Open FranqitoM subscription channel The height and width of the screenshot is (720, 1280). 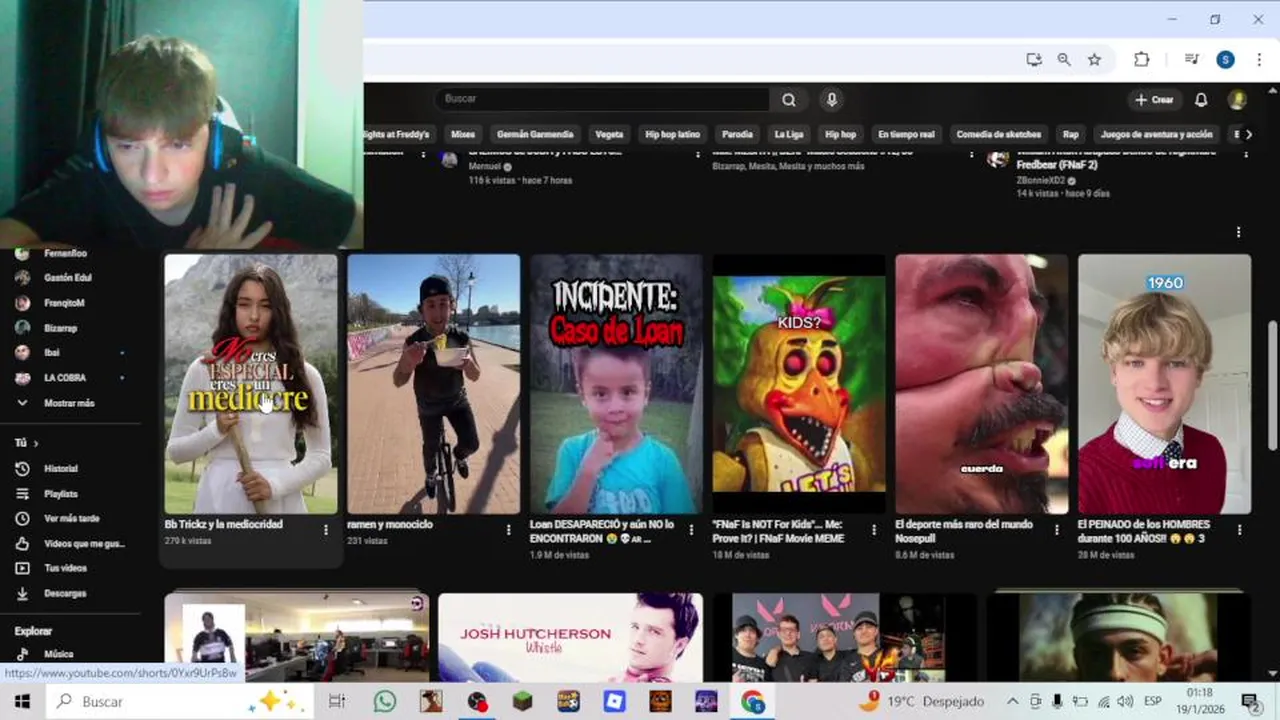click(x=64, y=303)
